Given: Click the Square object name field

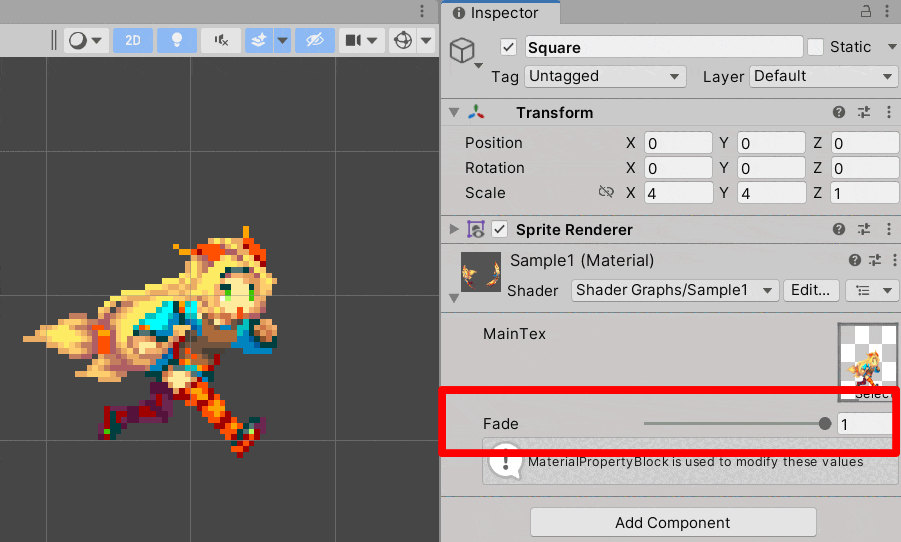Looking at the screenshot, I should pos(664,47).
